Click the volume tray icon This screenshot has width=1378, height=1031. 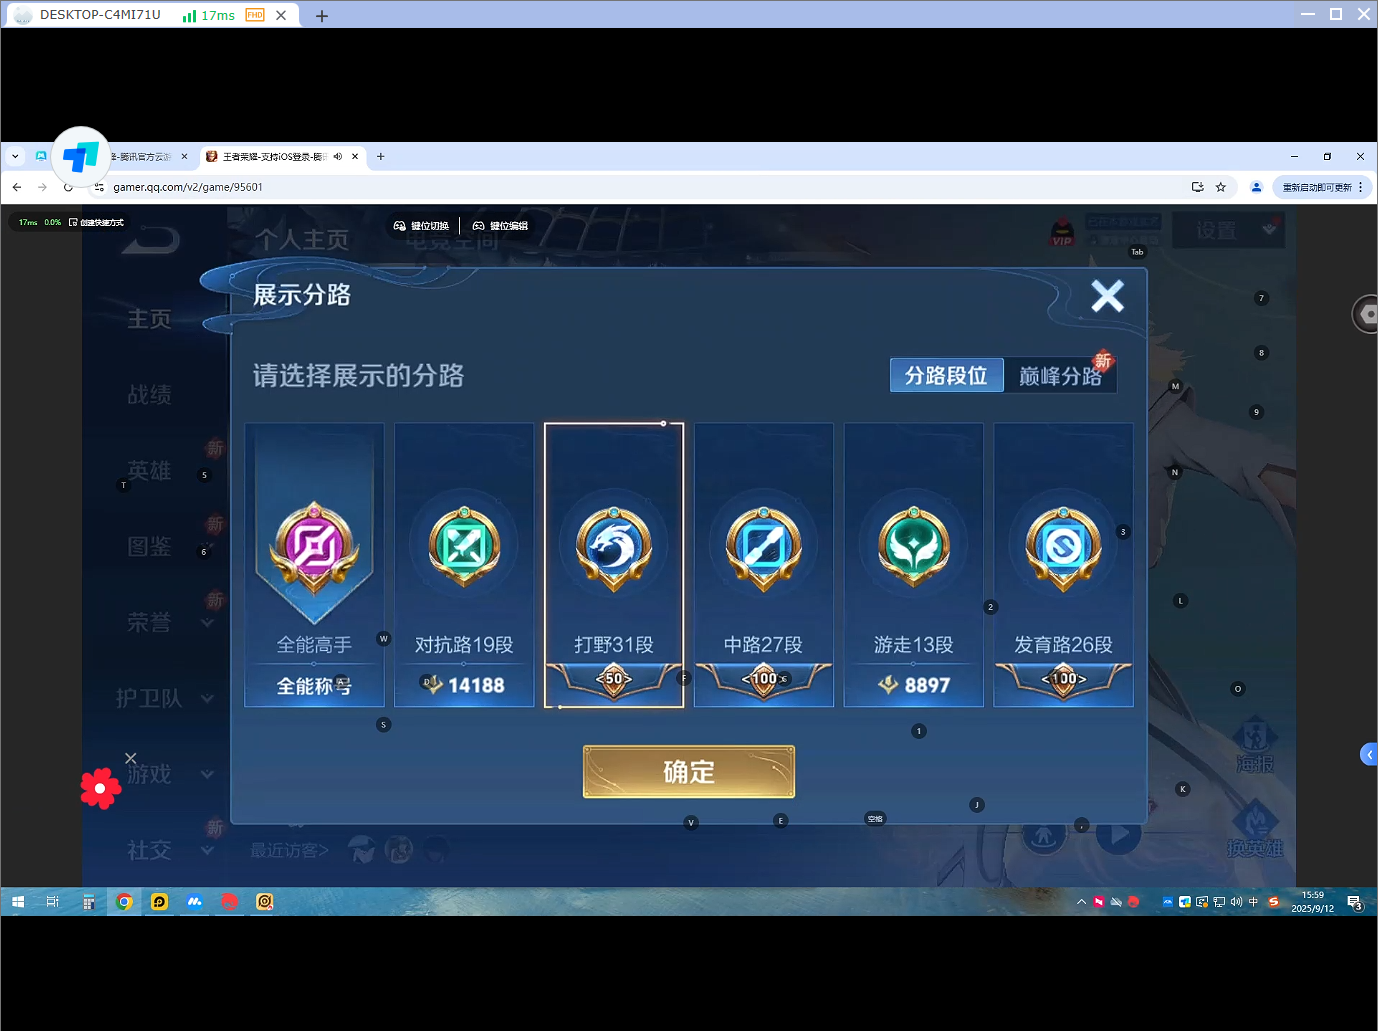(1236, 902)
